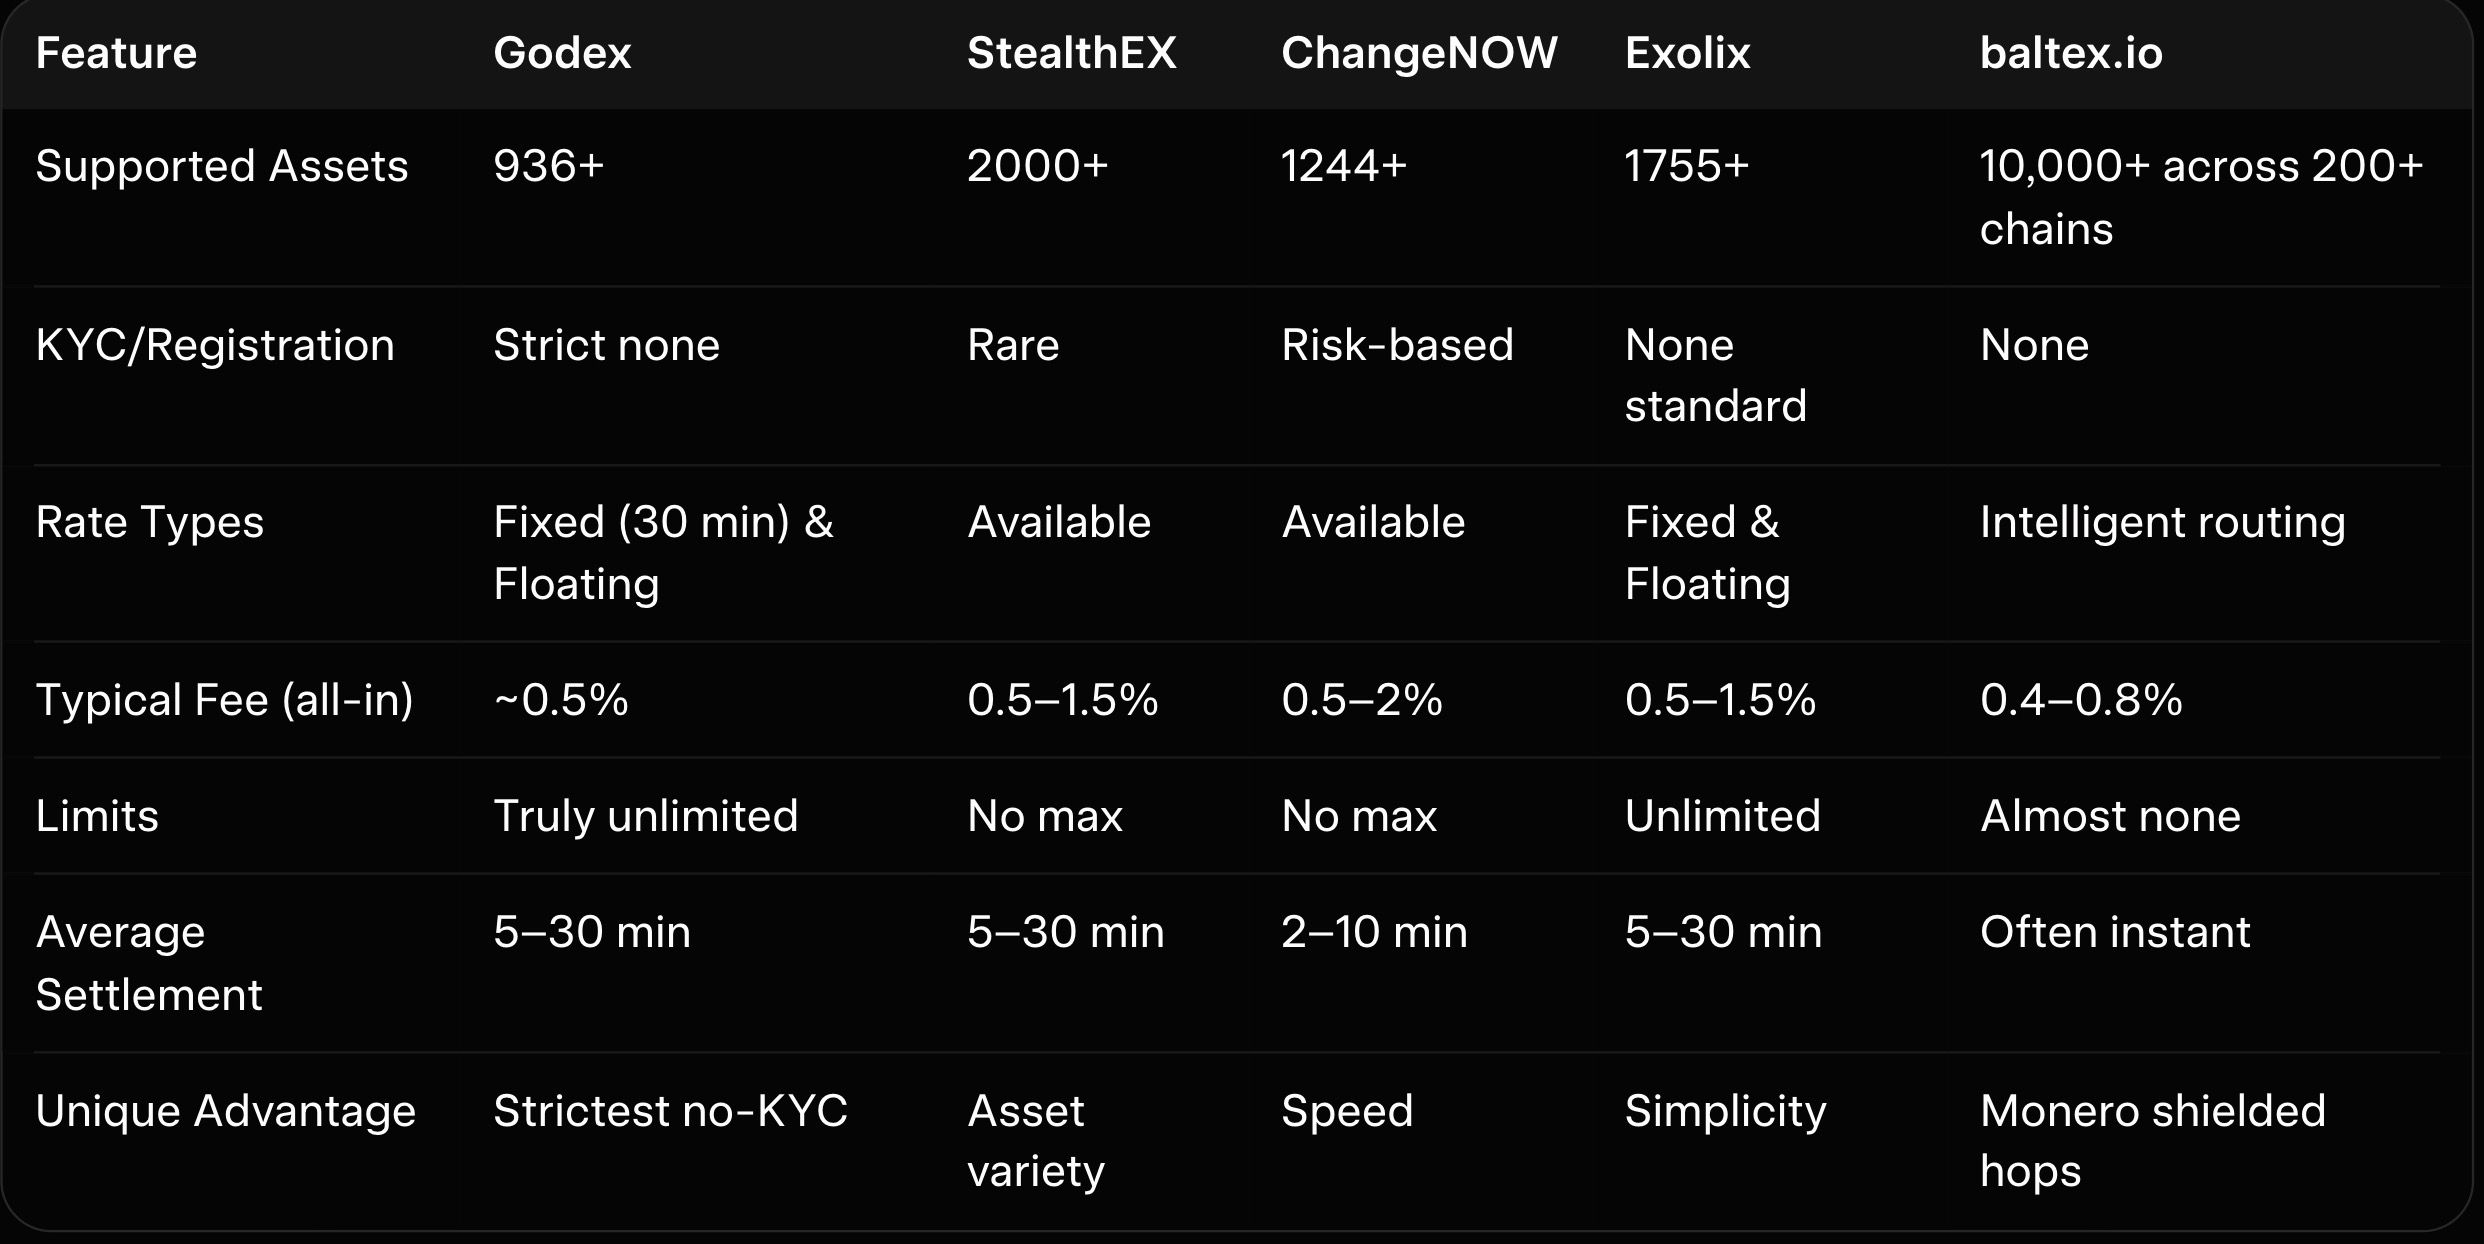Click the Intelligent routing cell

point(2162,522)
